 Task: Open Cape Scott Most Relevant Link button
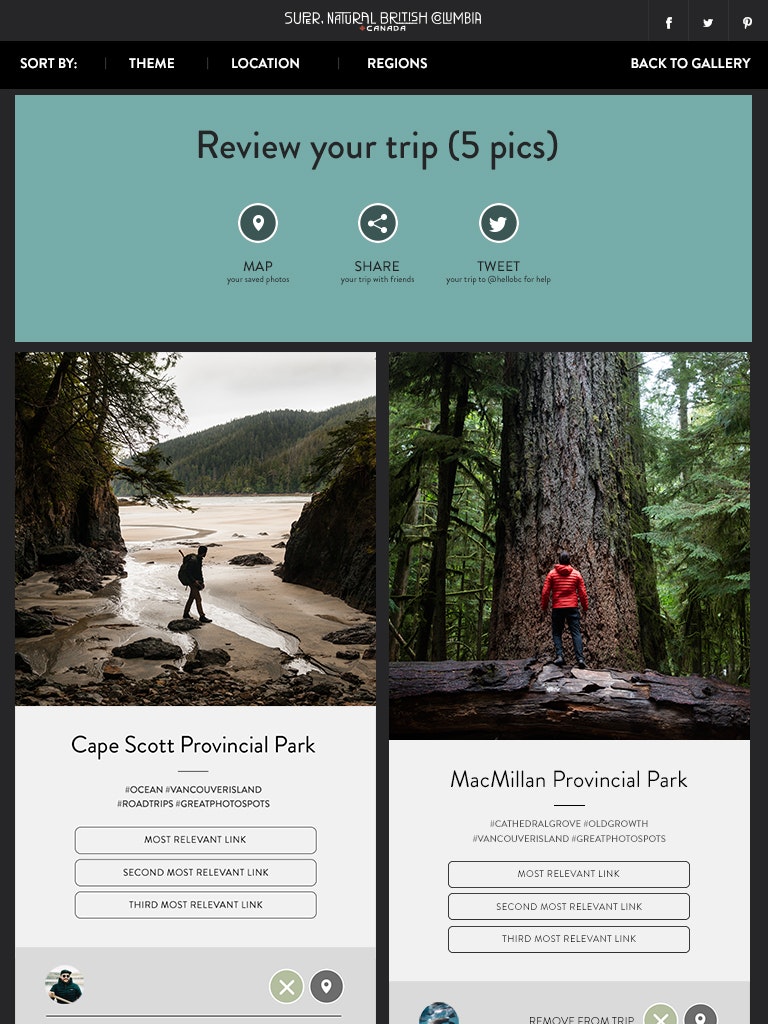[x=195, y=840]
